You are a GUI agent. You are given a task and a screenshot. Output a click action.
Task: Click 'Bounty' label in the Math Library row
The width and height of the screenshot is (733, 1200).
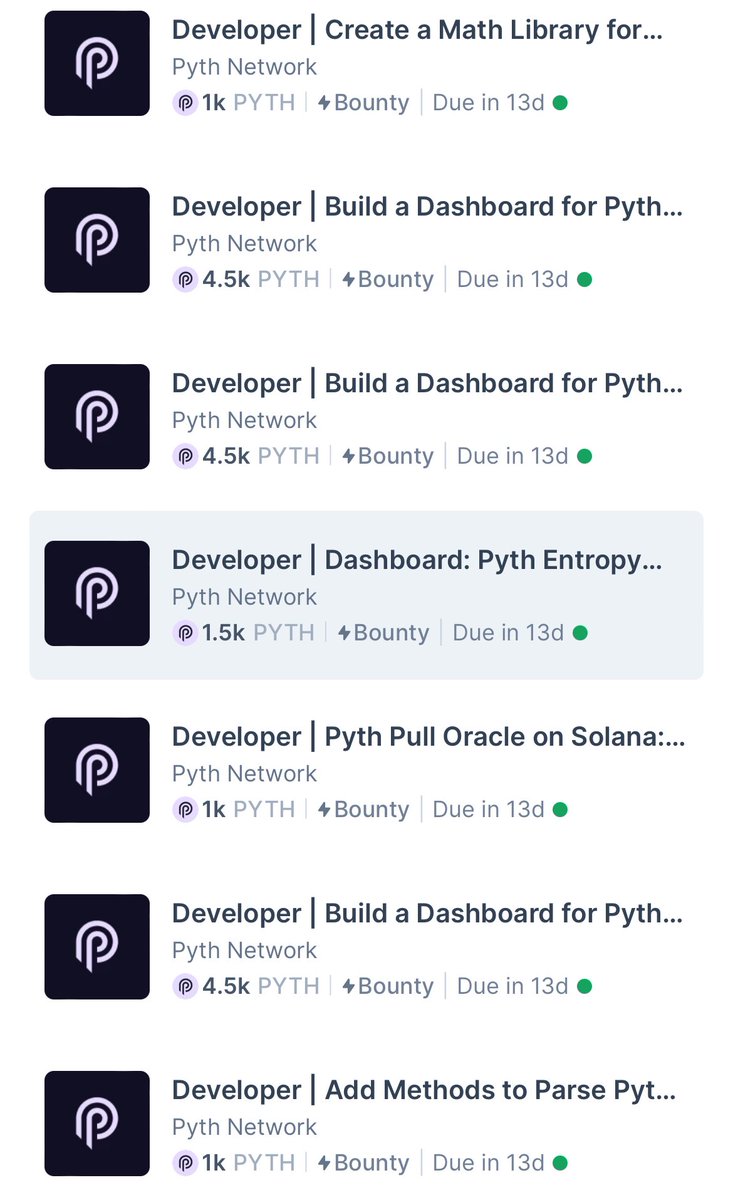tap(371, 103)
